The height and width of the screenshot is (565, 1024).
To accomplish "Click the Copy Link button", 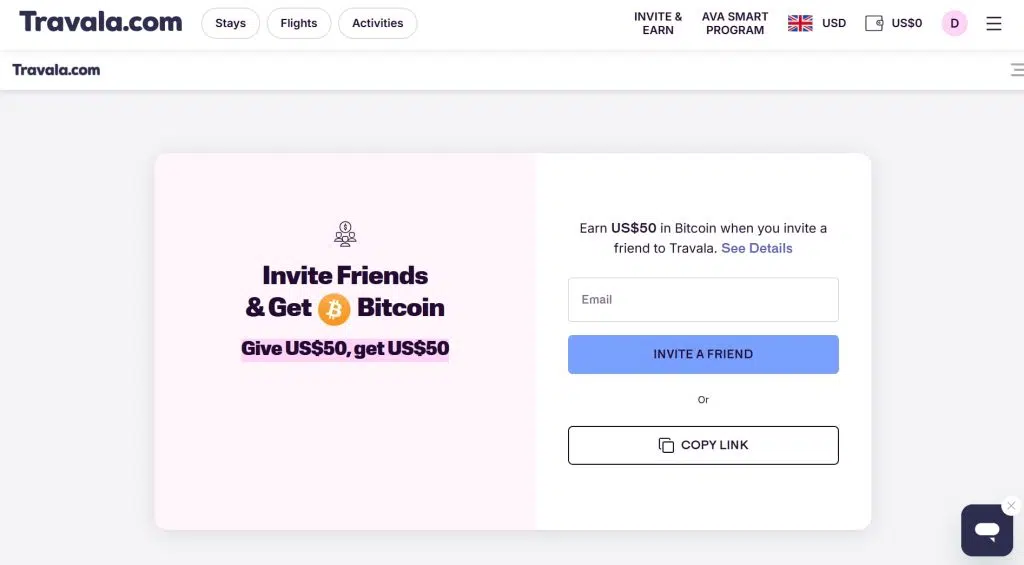I will click(703, 445).
